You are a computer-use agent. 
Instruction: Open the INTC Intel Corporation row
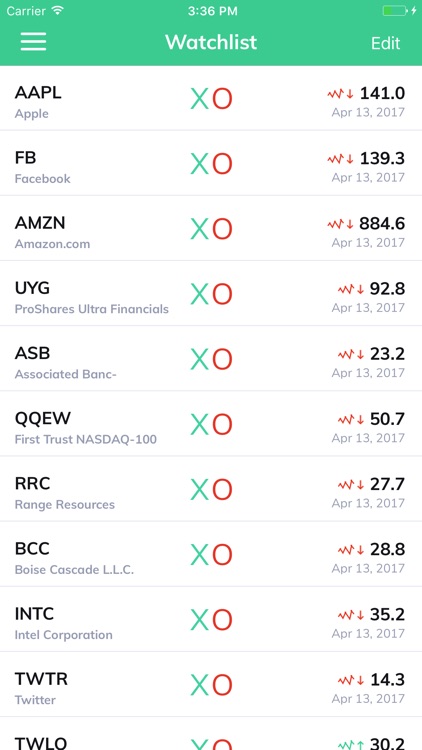211,619
